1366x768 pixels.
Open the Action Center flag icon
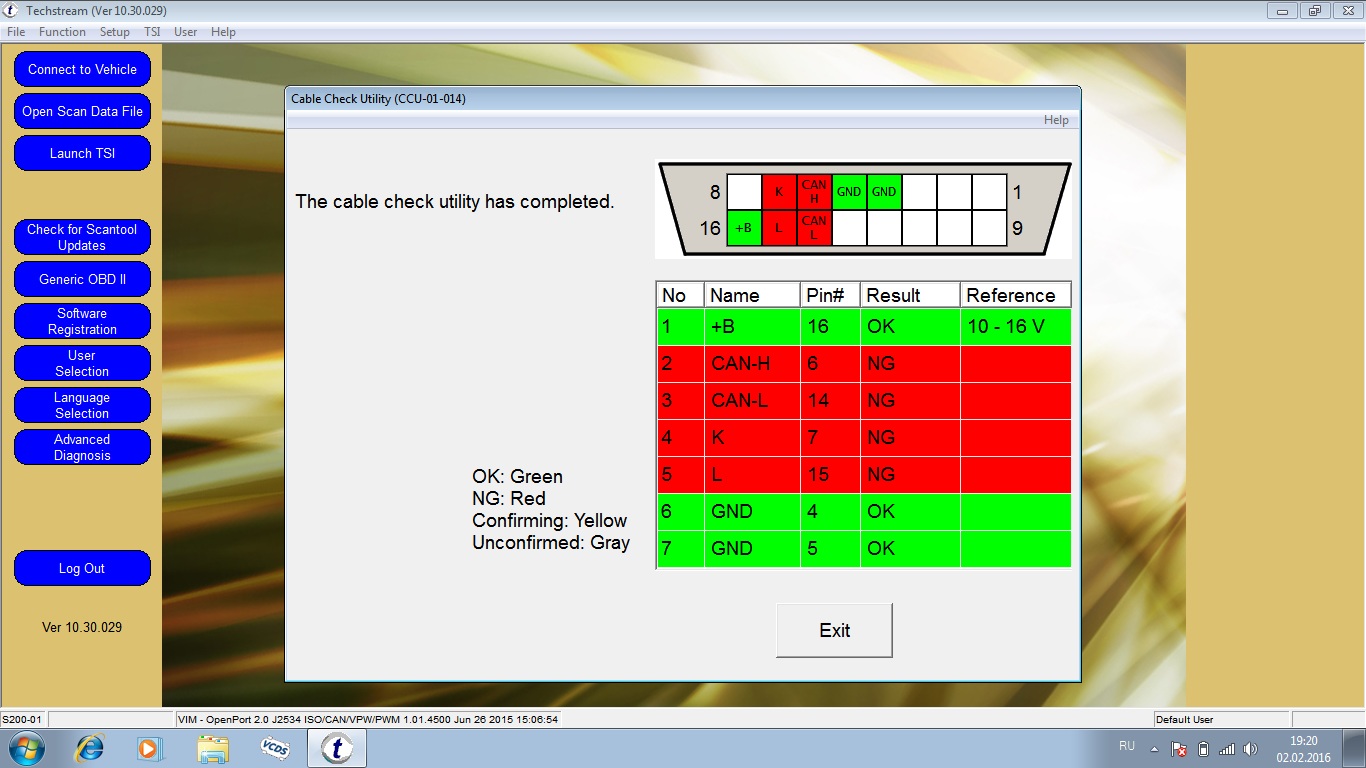coord(1179,748)
